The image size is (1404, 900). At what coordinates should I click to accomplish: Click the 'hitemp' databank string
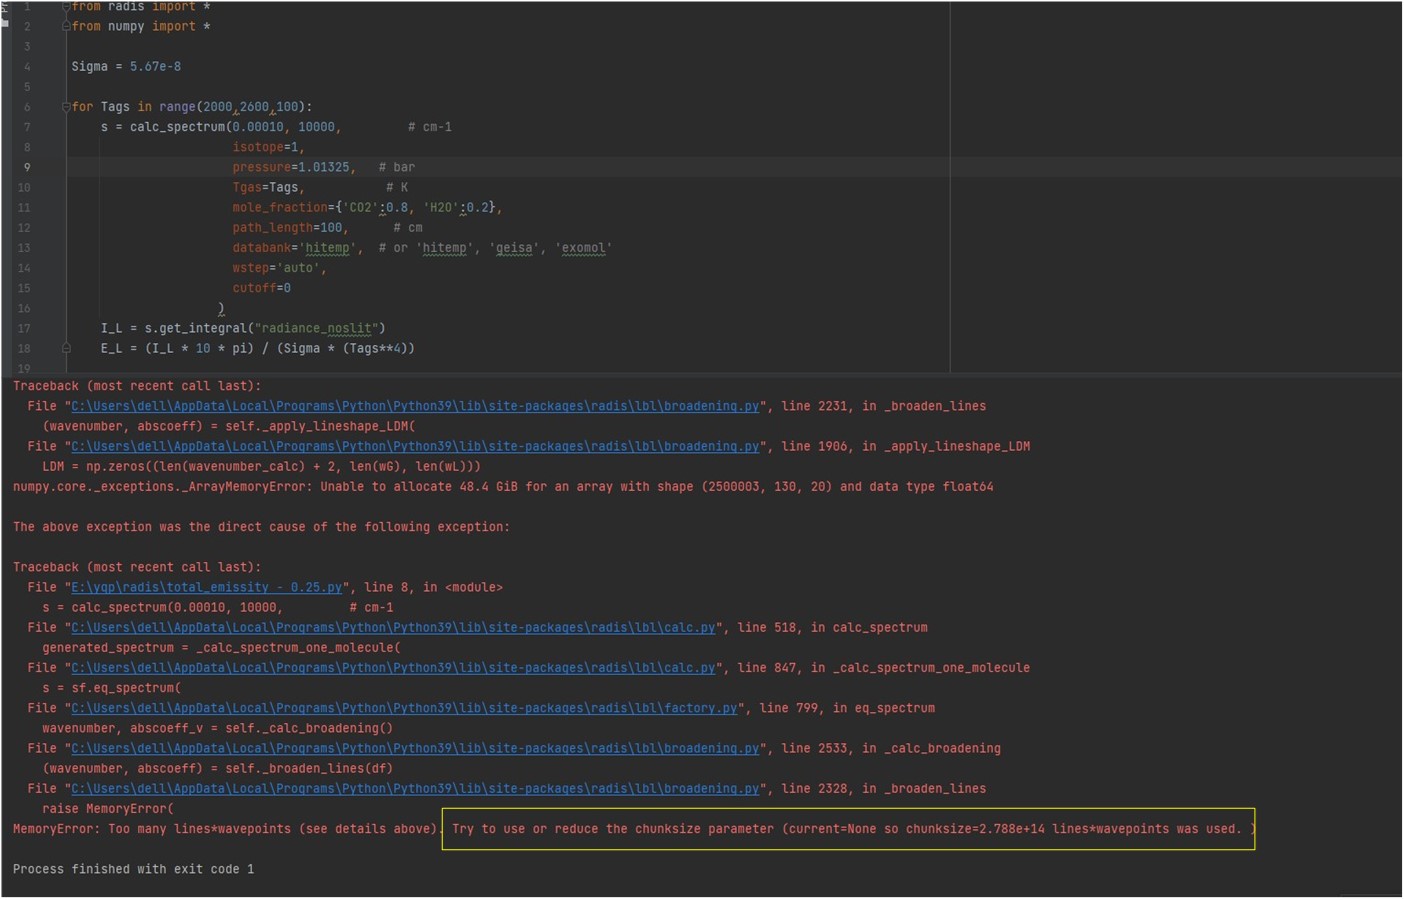click(327, 247)
